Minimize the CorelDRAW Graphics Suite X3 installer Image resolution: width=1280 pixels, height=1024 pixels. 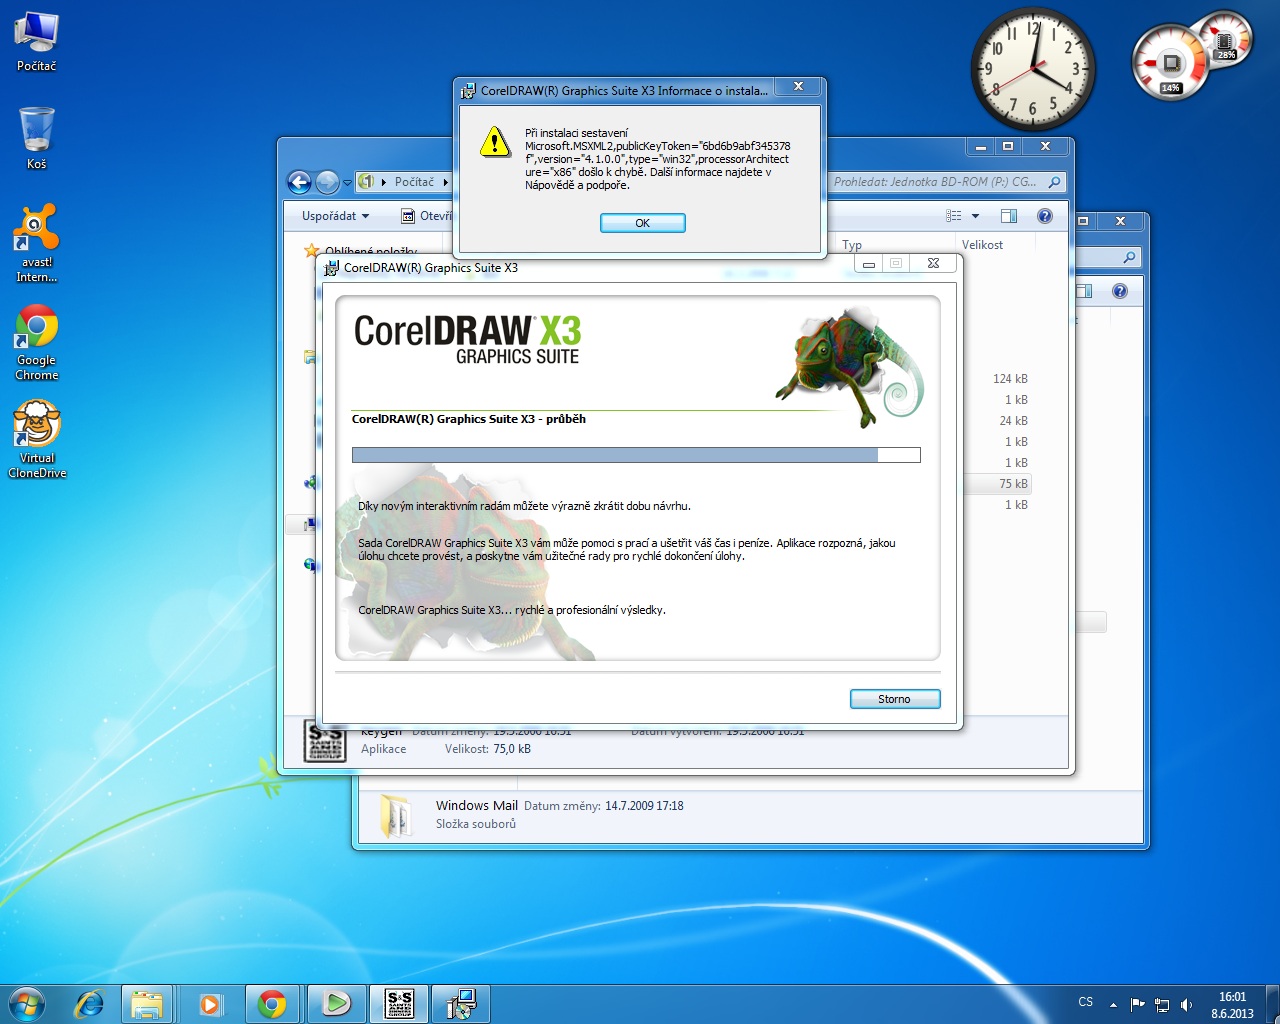tap(869, 264)
